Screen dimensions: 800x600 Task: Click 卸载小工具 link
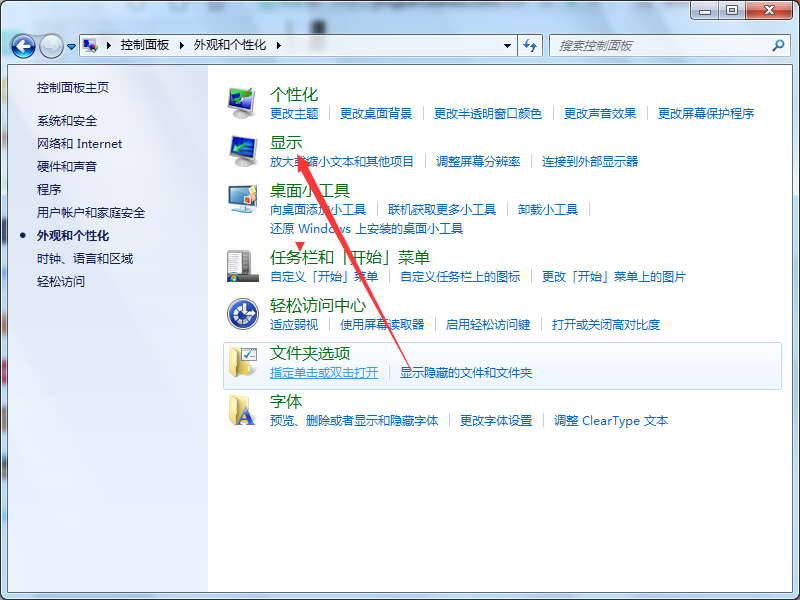(x=548, y=210)
